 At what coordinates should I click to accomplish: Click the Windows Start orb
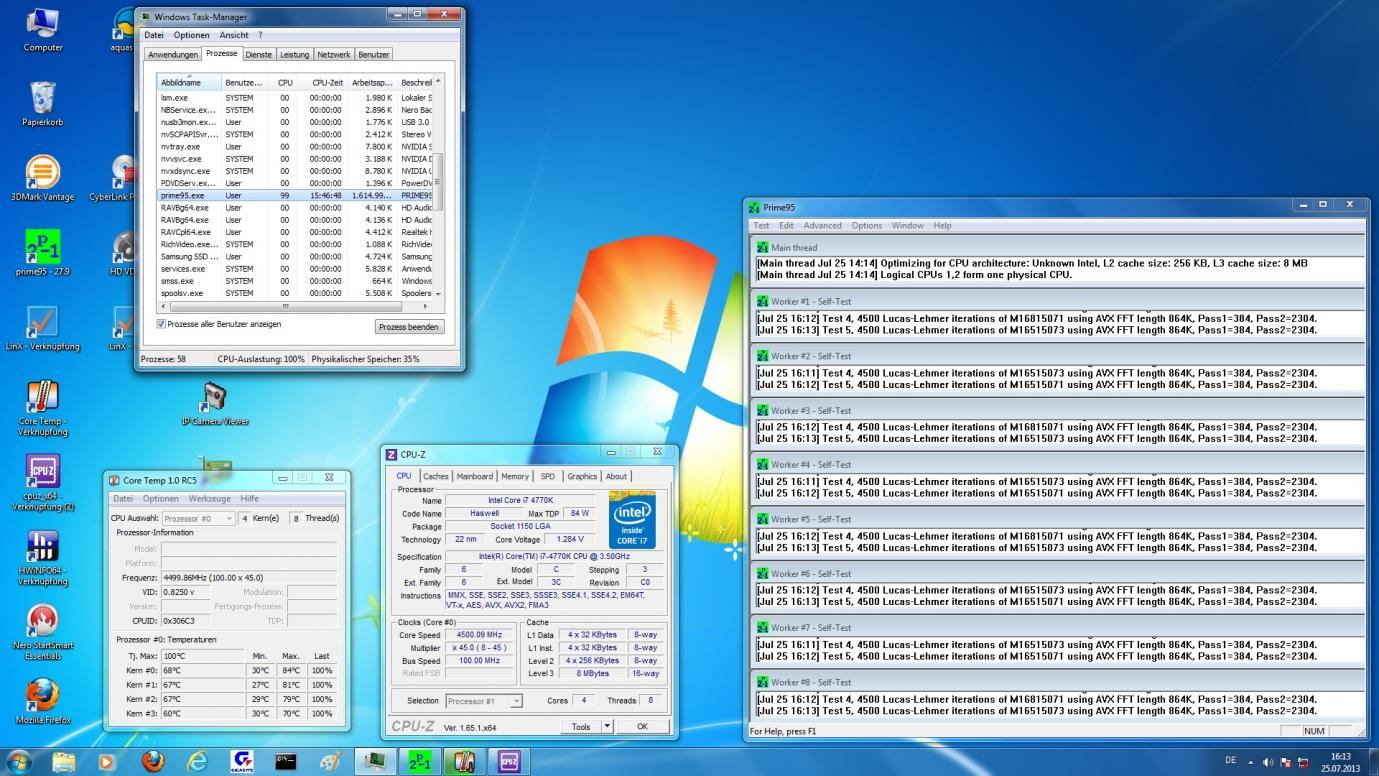[x=19, y=761]
